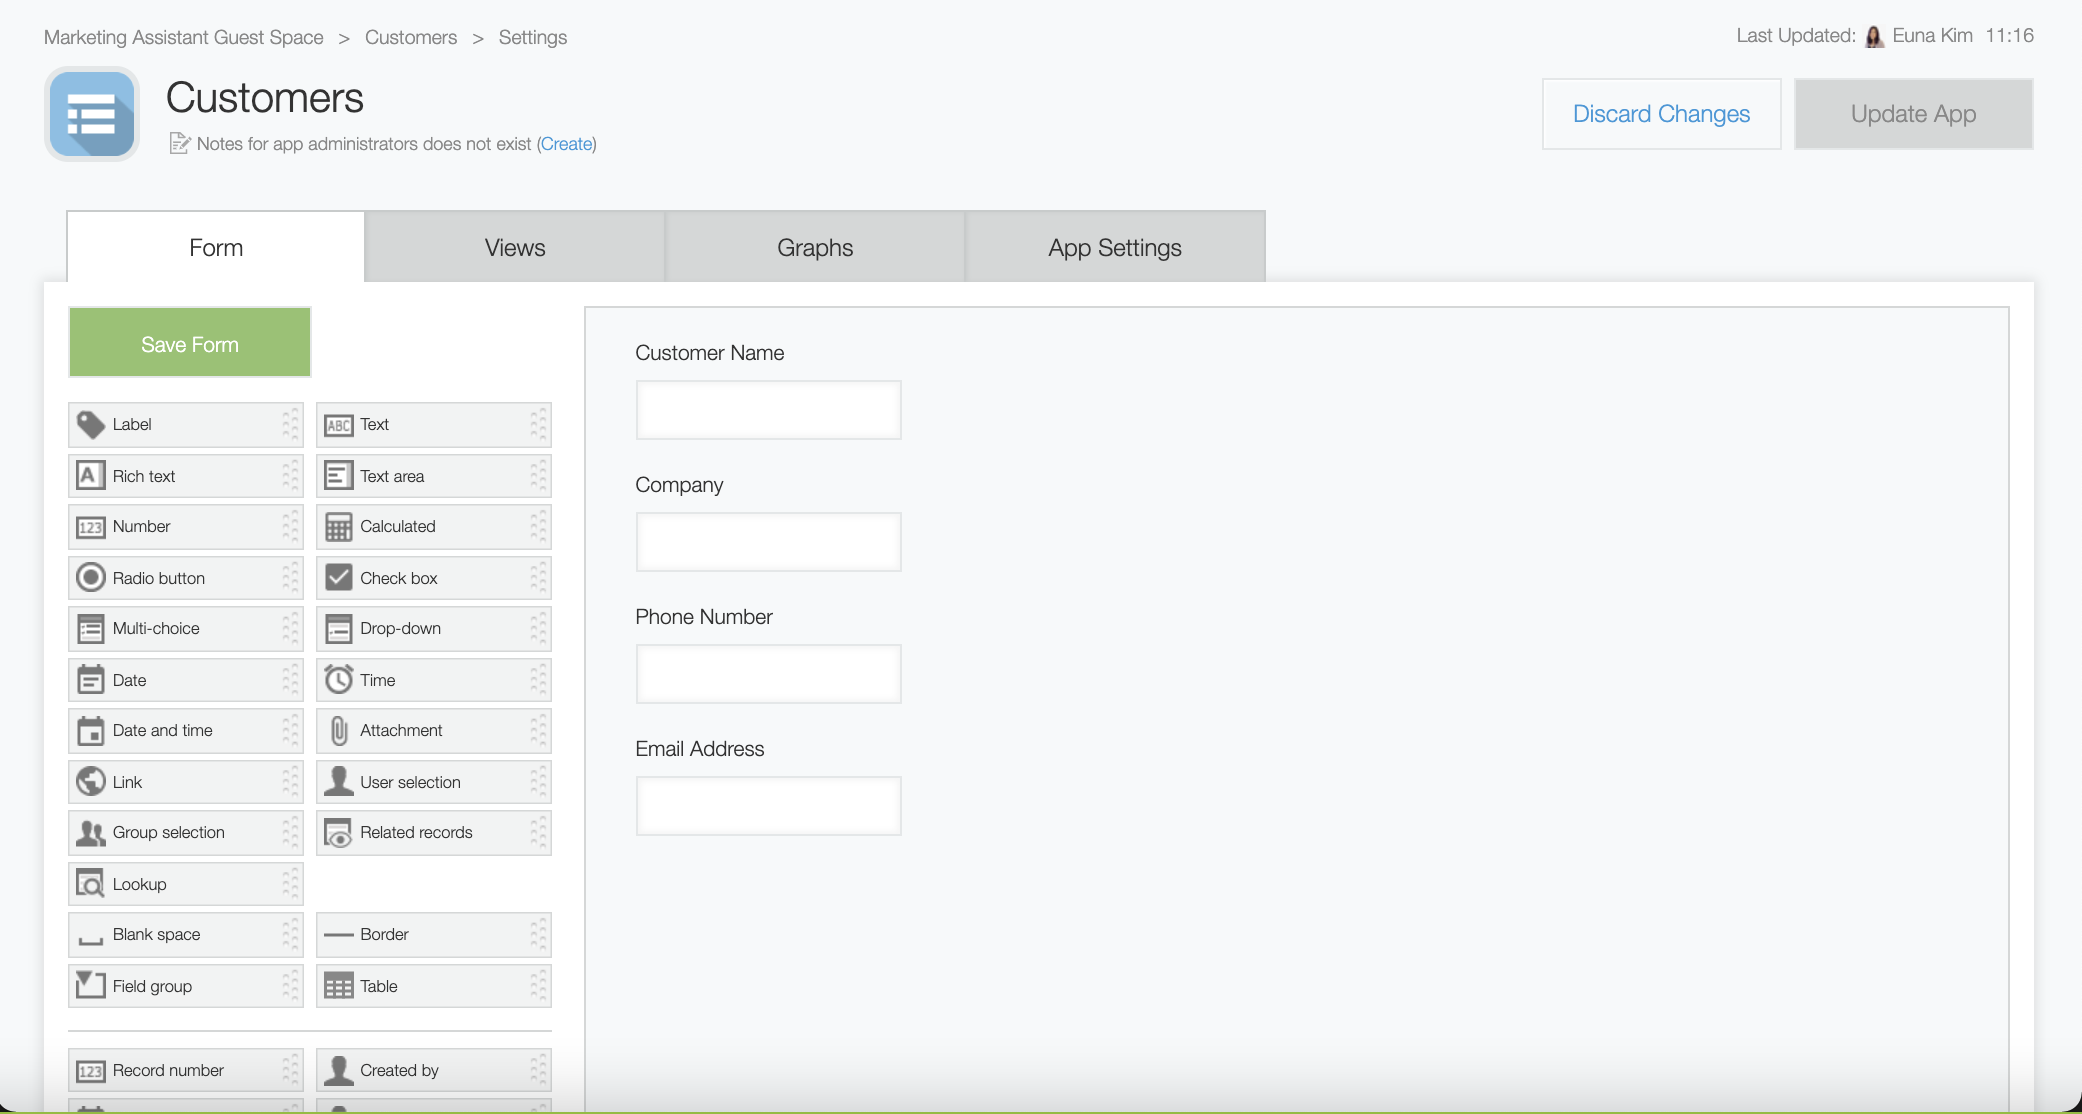Click the Lookup magnifier icon

point(91,884)
